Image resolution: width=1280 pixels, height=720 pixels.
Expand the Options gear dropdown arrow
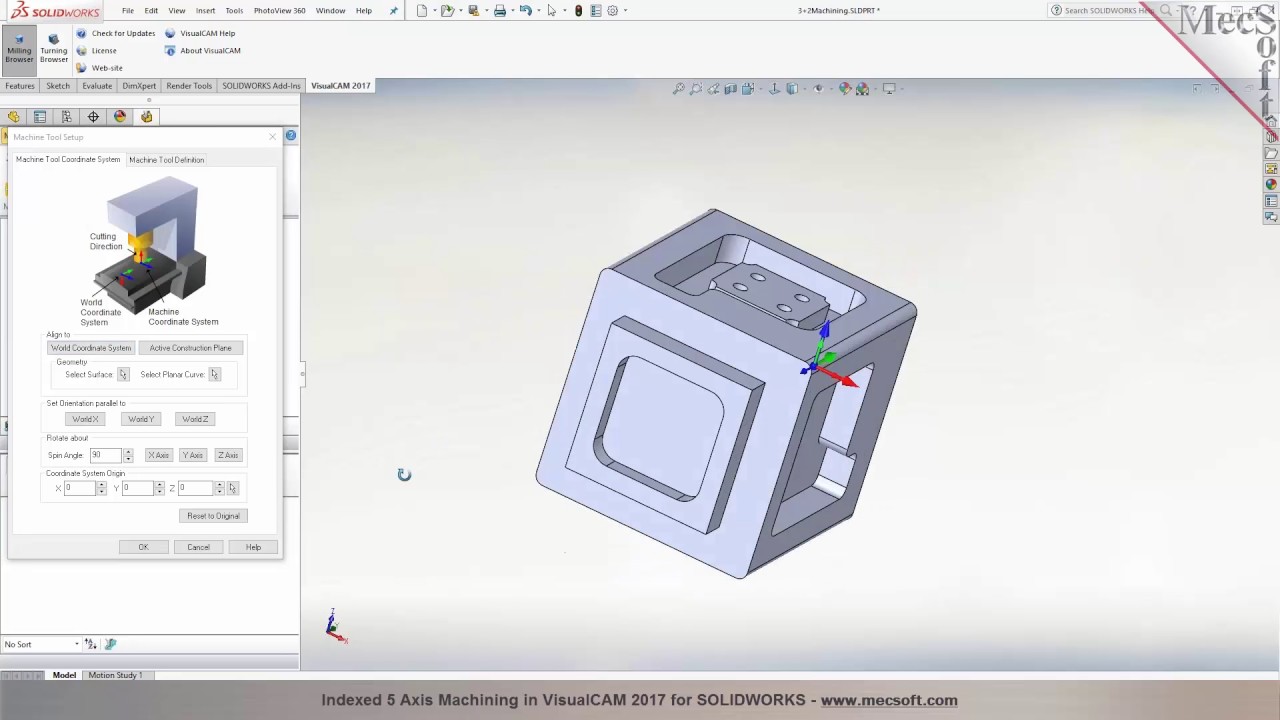pos(625,11)
